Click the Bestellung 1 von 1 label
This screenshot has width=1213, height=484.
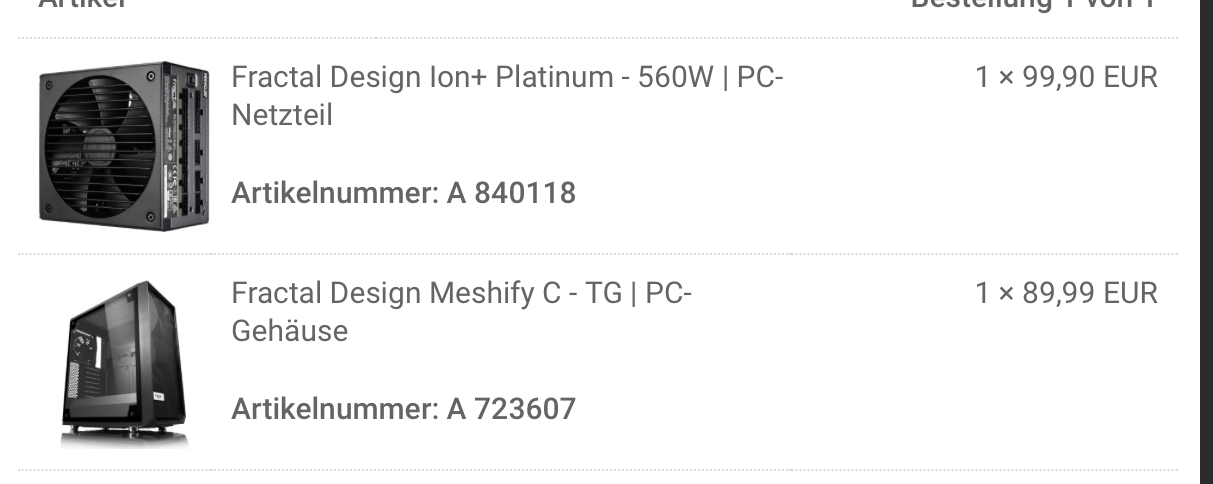[1033, 4]
